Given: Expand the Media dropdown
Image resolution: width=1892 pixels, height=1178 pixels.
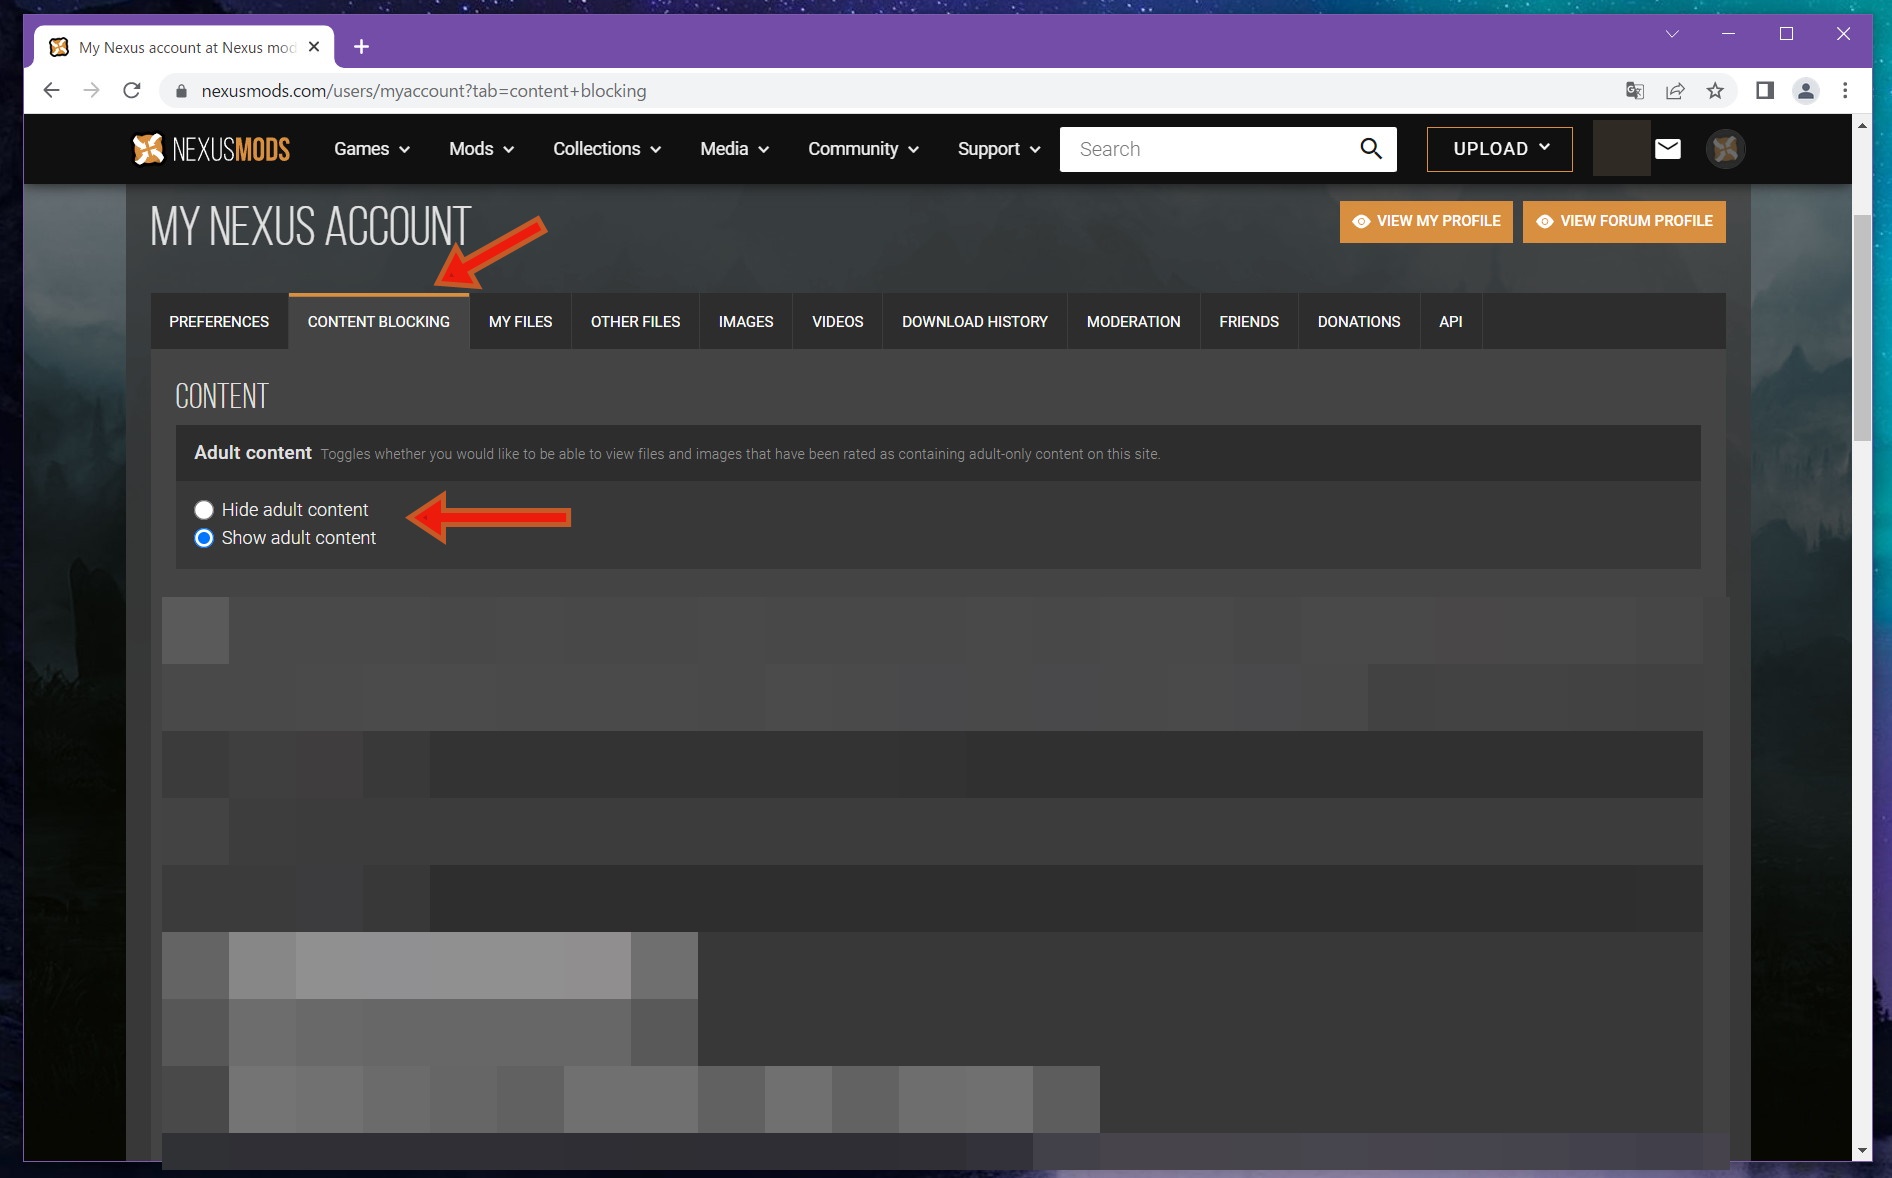Looking at the screenshot, I should 734,149.
